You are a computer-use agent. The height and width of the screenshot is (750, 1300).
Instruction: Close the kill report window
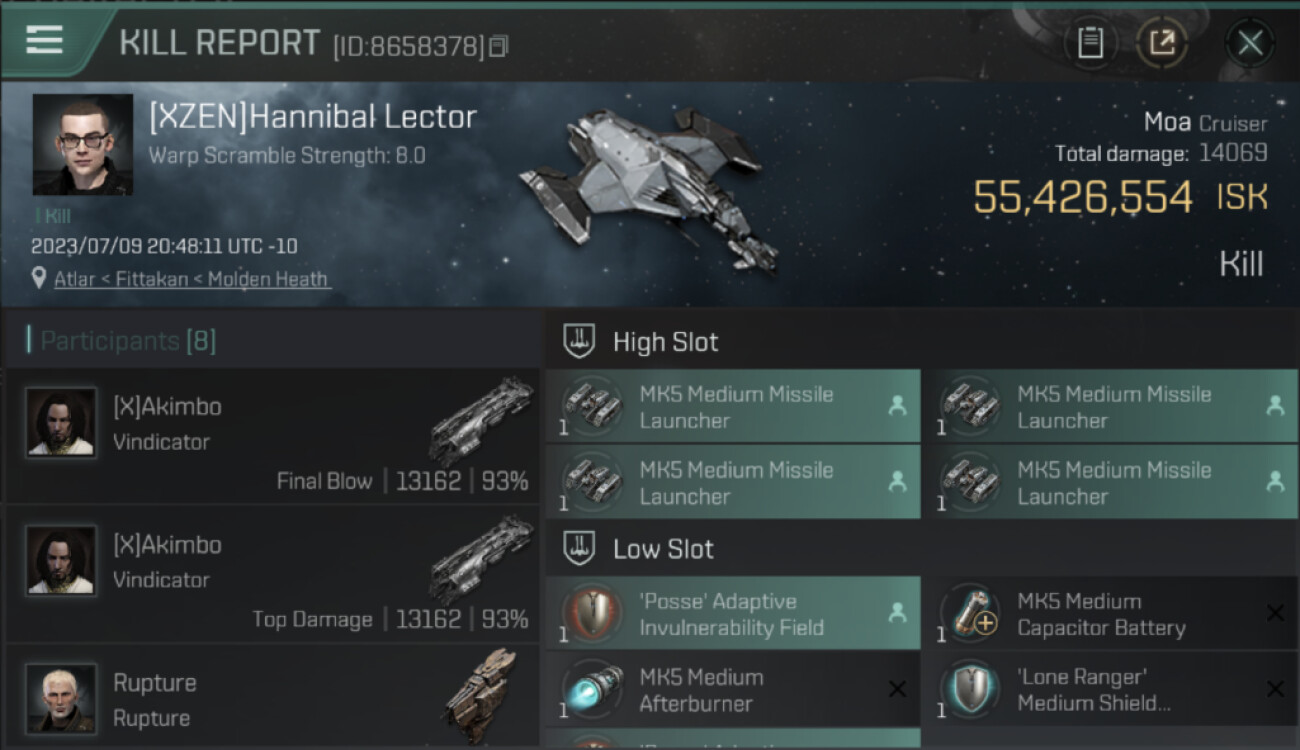[x=1249, y=42]
